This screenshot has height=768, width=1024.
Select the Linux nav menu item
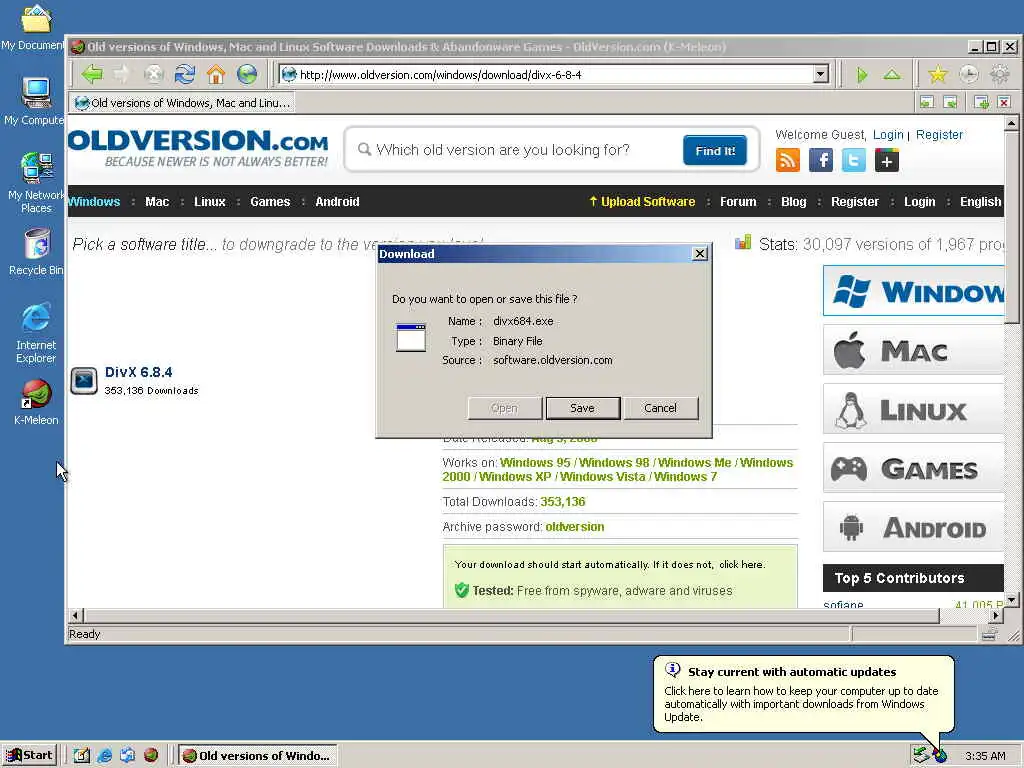(x=210, y=202)
